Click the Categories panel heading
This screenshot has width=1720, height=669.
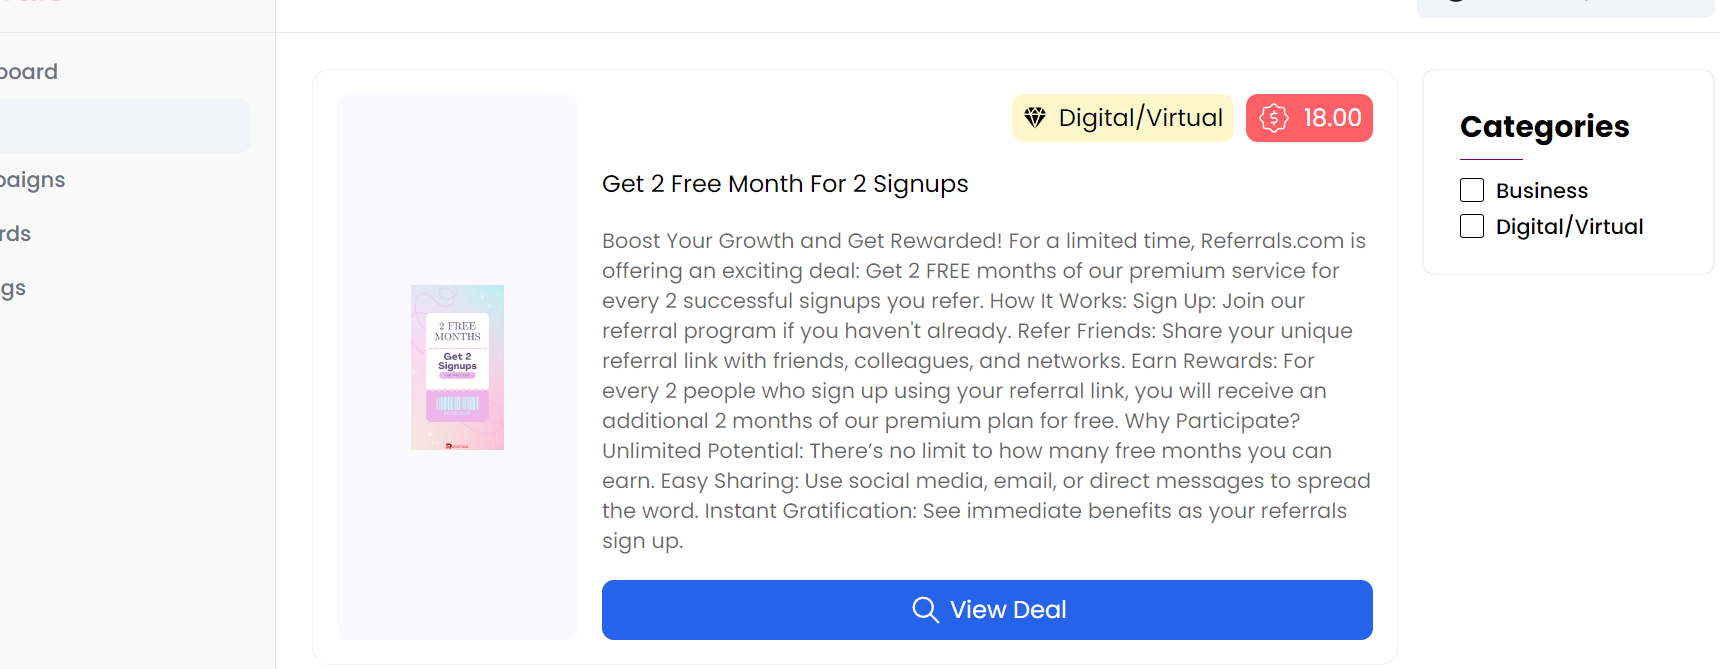[x=1544, y=127]
